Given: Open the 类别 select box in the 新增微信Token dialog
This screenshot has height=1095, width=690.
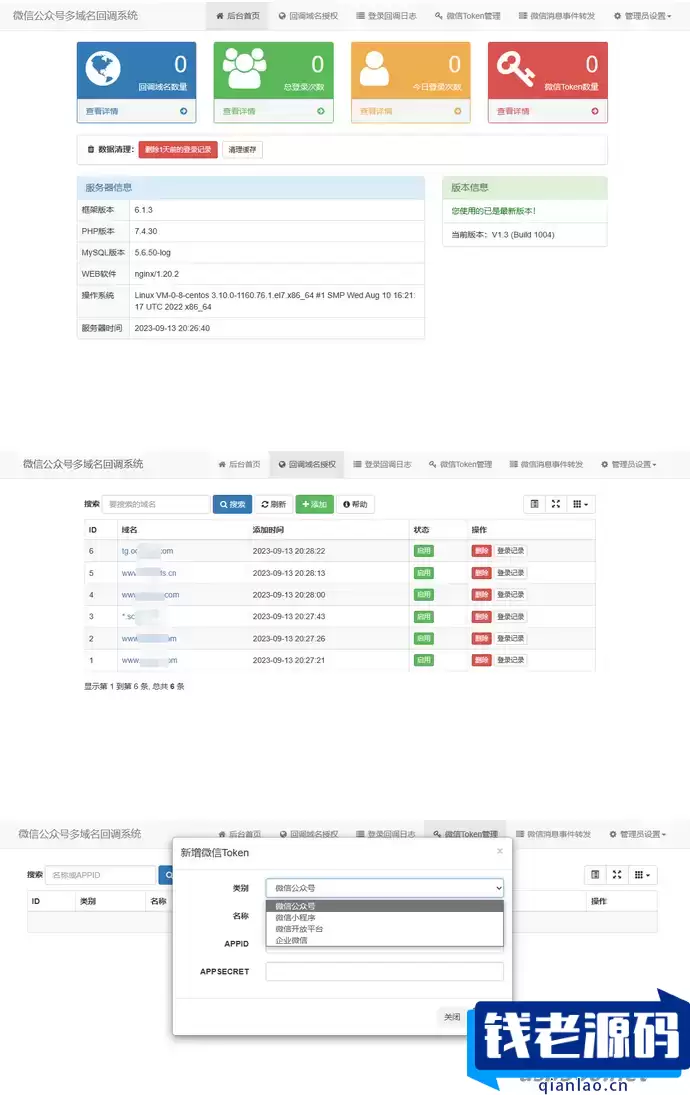Looking at the screenshot, I should [384, 888].
